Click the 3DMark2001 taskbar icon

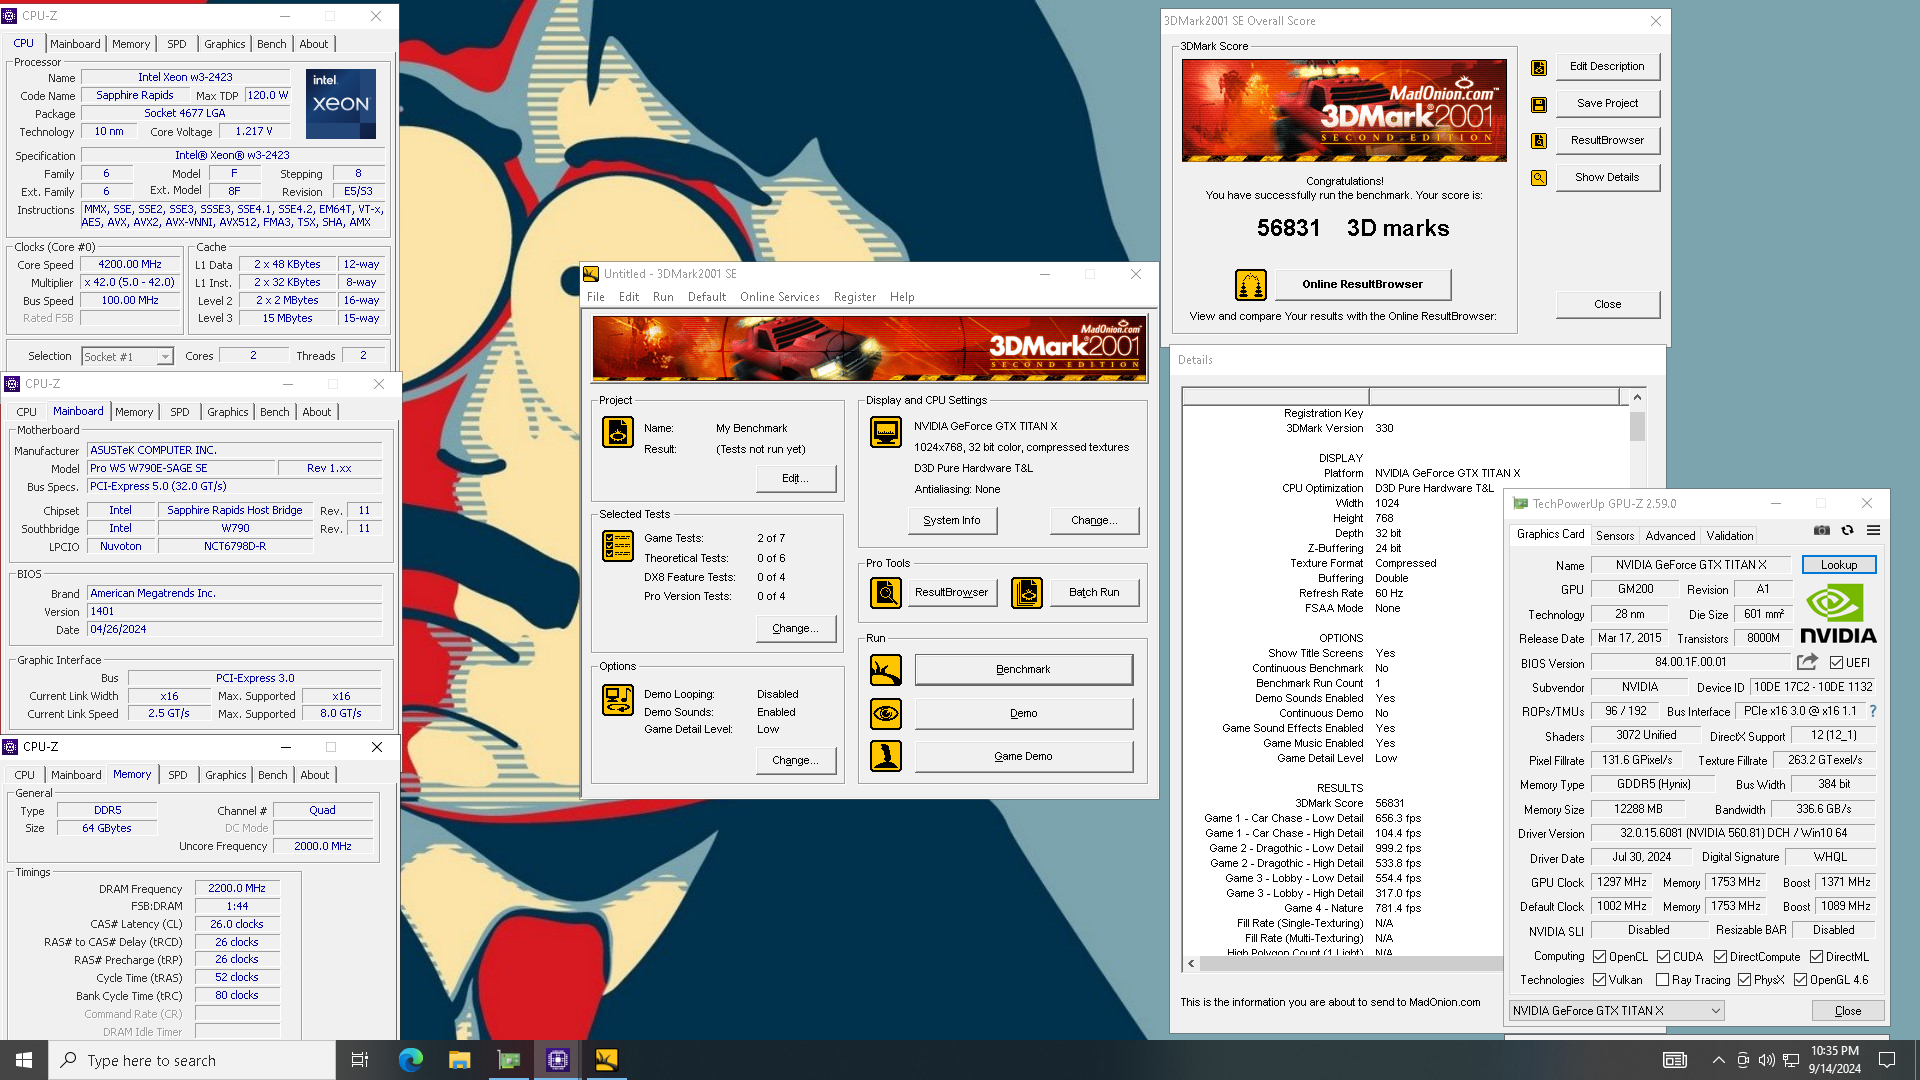point(607,1060)
